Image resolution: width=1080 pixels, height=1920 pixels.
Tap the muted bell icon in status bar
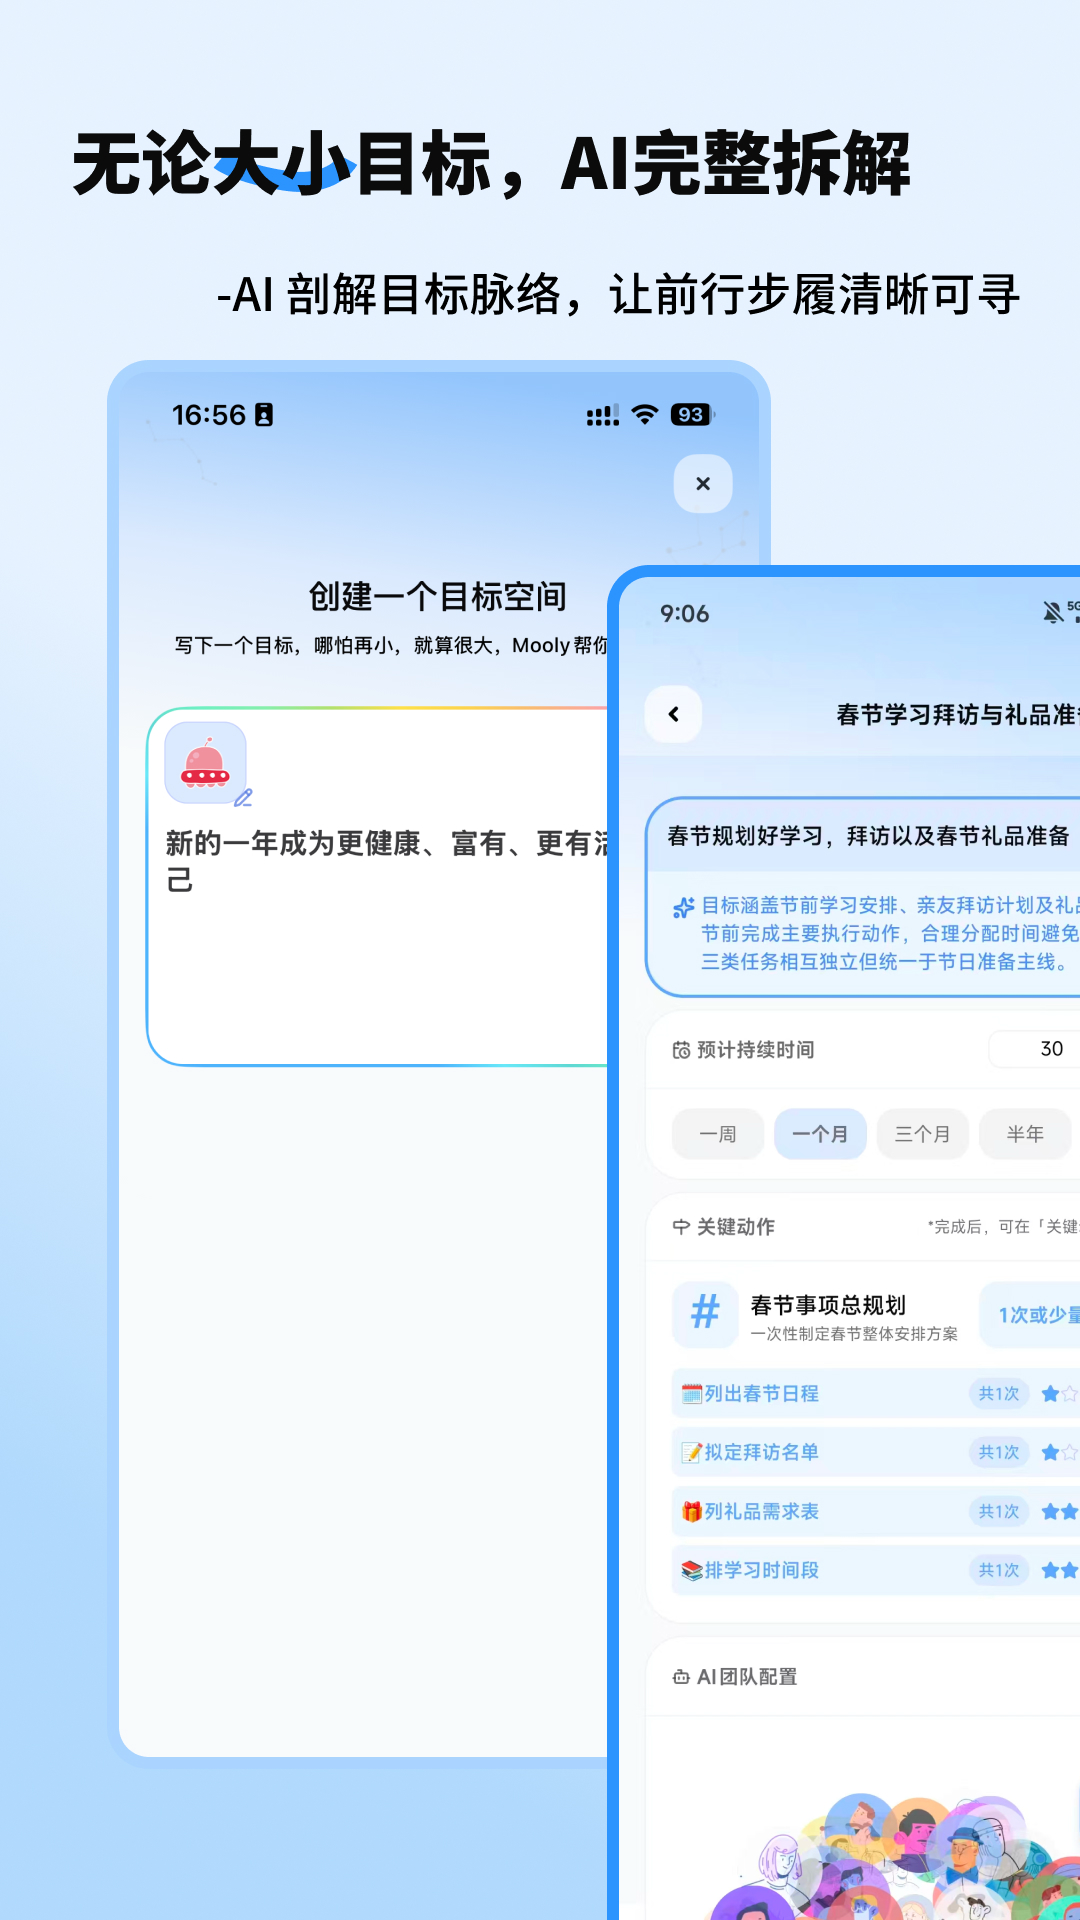pos(1053,612)
